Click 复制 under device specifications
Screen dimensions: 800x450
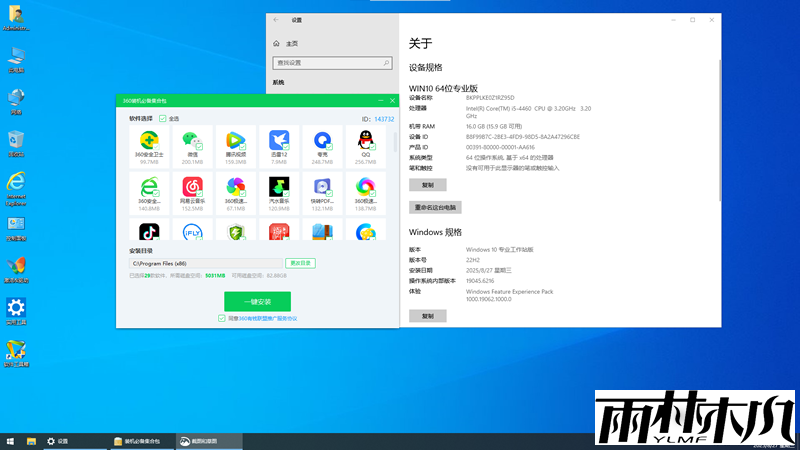coord(428,185)
